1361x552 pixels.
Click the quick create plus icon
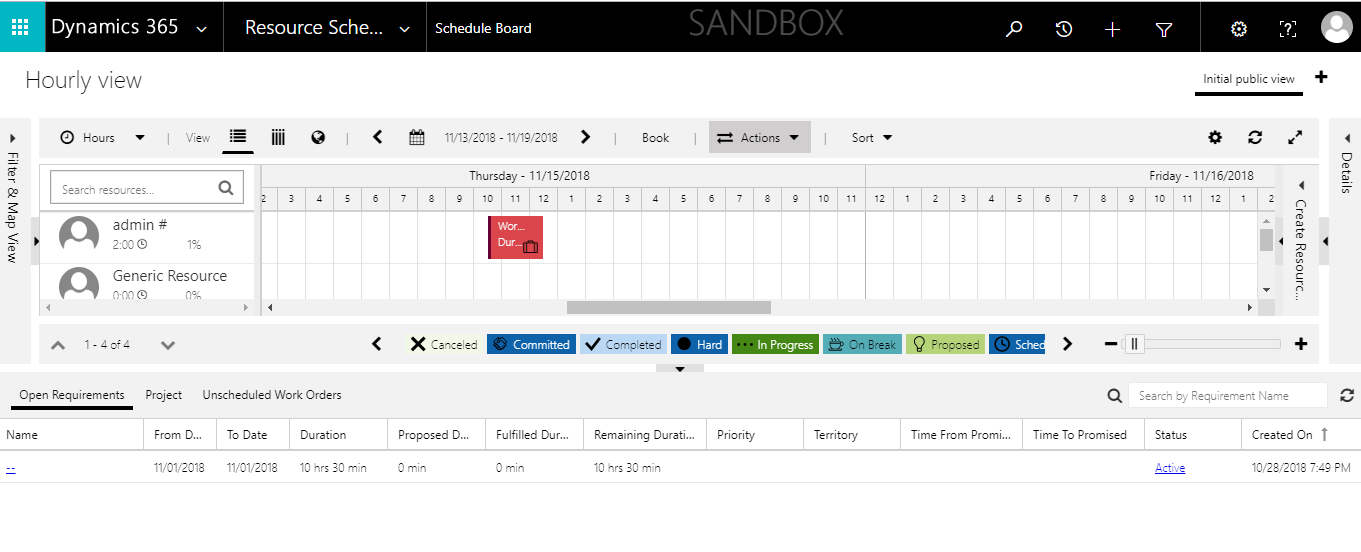click(x=1113, y=29)
